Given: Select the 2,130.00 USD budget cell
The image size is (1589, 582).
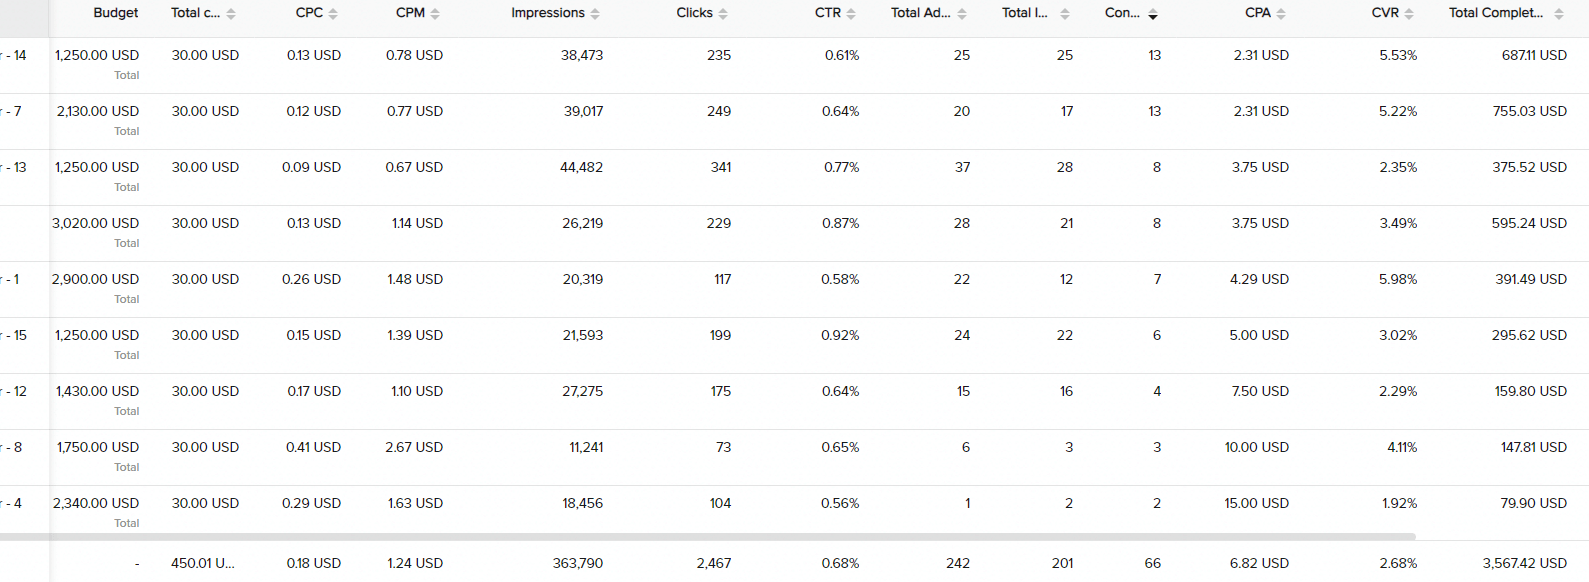Looking at the screenshot, I should [98, 111].
